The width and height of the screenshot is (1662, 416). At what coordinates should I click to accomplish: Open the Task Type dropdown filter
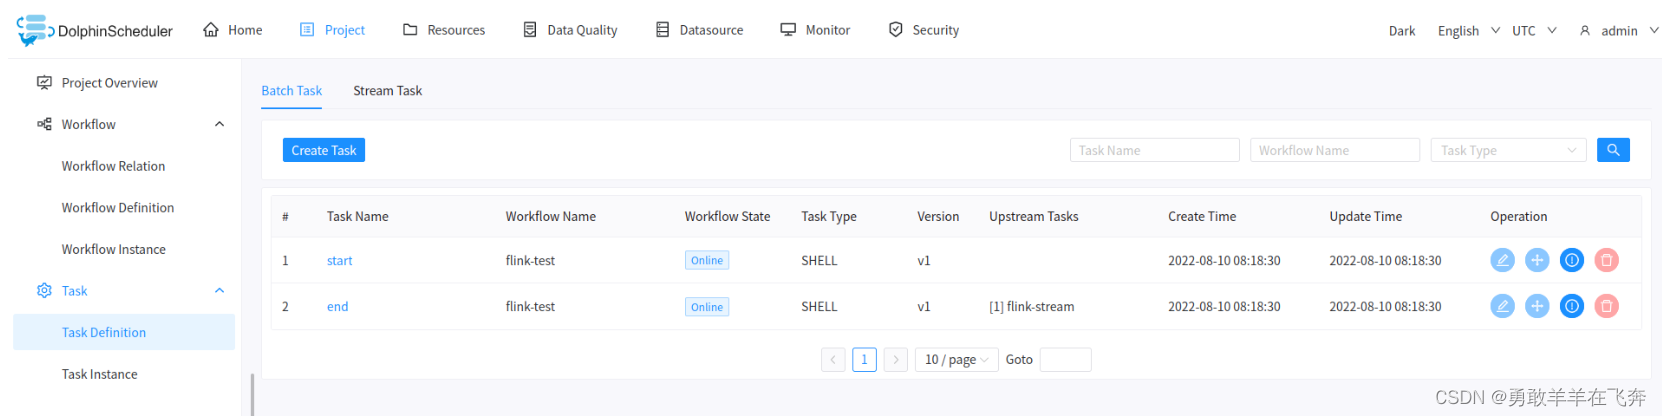tap(1507, 150)
